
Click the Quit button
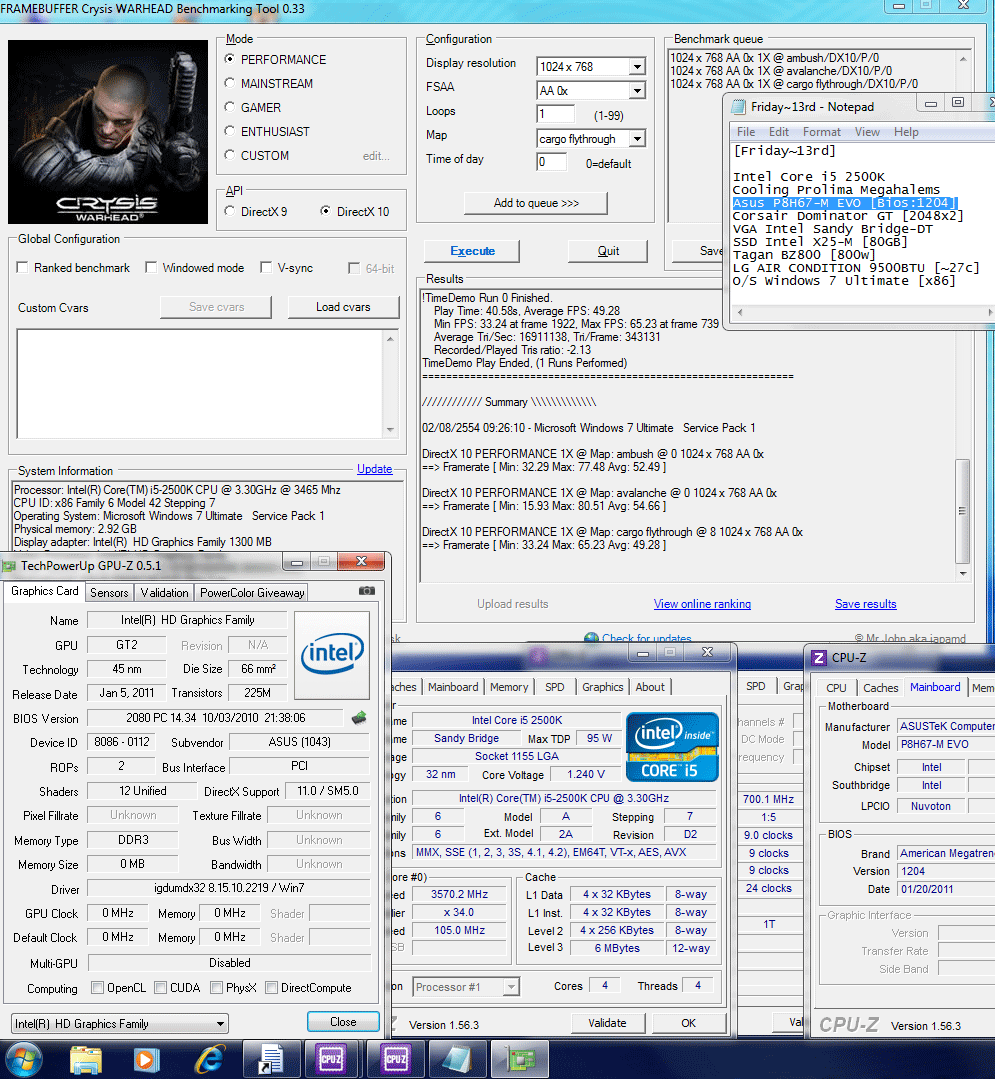pos(608,251)
